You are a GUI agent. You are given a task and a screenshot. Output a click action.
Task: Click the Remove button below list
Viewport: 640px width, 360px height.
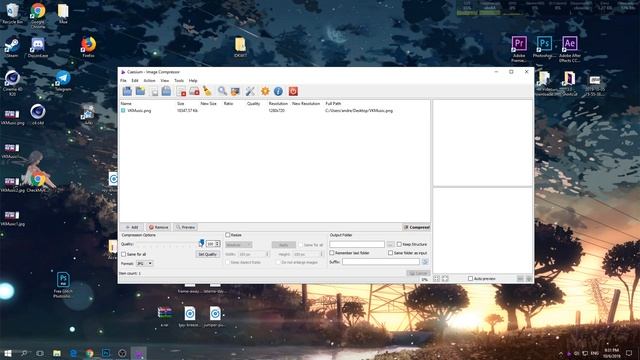click(x=158, y=227)
